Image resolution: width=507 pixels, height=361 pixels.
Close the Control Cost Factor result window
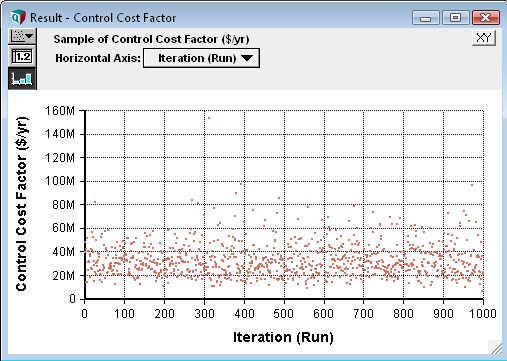pyautogui.click(x=486, y=18)
